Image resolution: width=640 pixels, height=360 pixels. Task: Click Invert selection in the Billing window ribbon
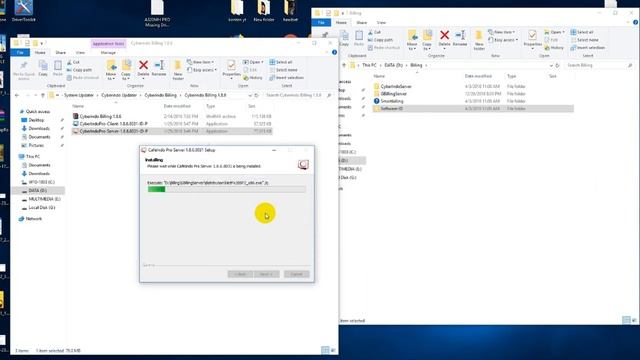coord(588,48)
